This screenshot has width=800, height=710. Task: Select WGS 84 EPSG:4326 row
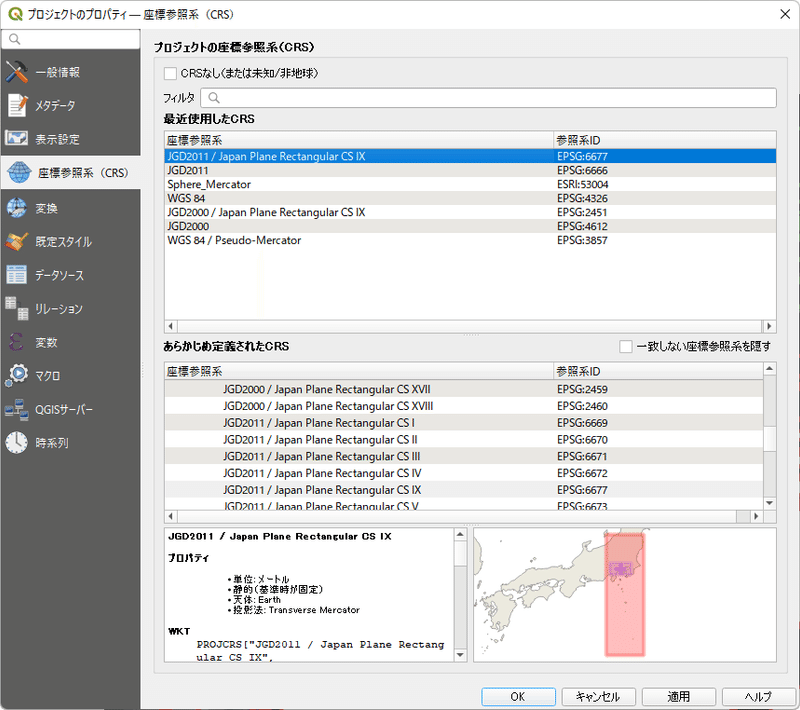point(470,198)
